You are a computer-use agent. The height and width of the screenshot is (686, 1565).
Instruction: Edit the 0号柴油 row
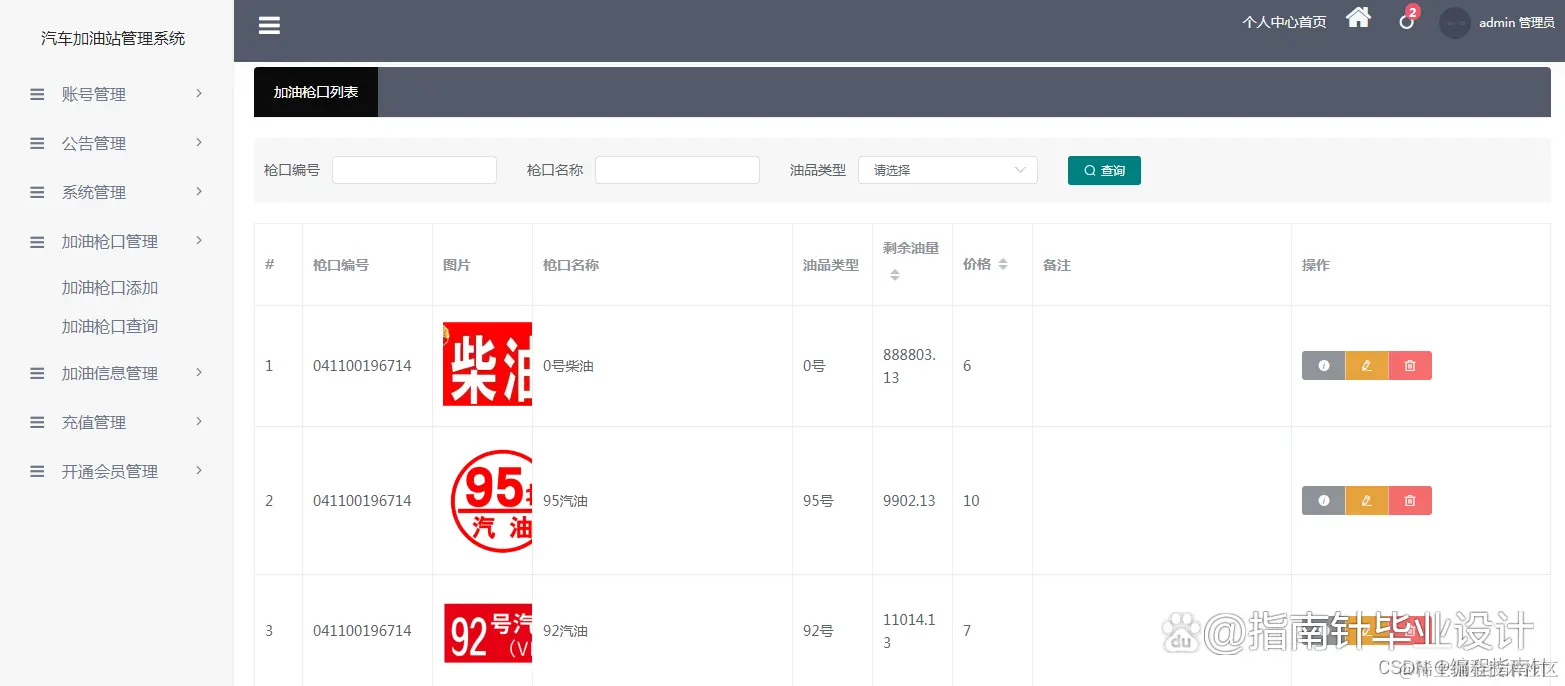click(1366, 366)
